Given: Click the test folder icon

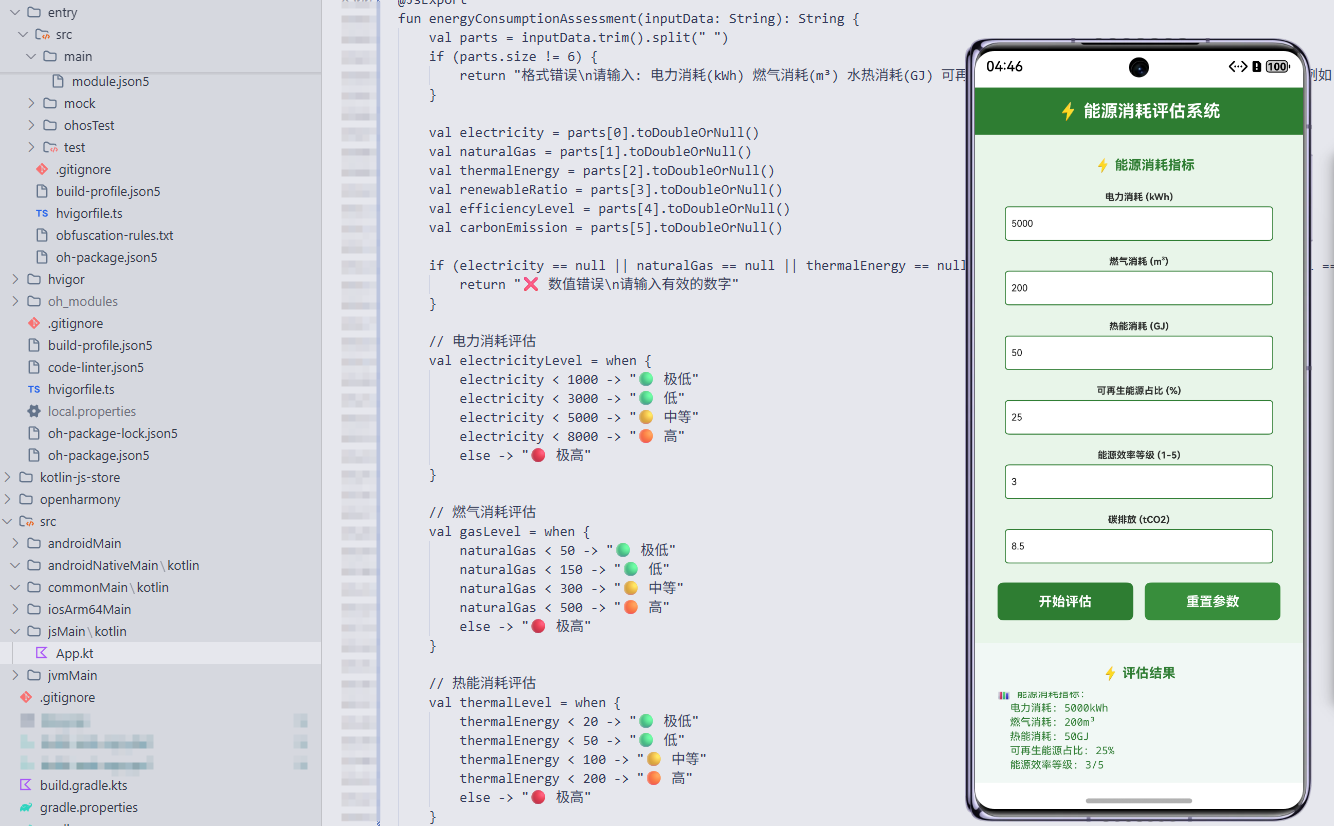Looking at the screenshot, I should (x=50, y=147).
